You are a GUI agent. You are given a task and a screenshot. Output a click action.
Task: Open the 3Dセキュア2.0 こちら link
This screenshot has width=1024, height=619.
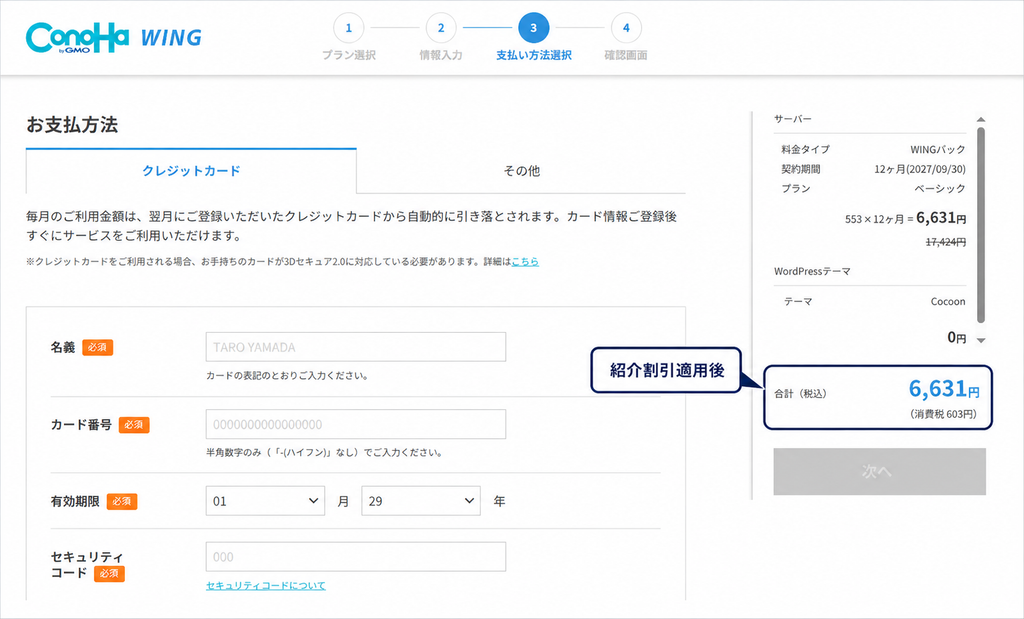tap(525, 261)
